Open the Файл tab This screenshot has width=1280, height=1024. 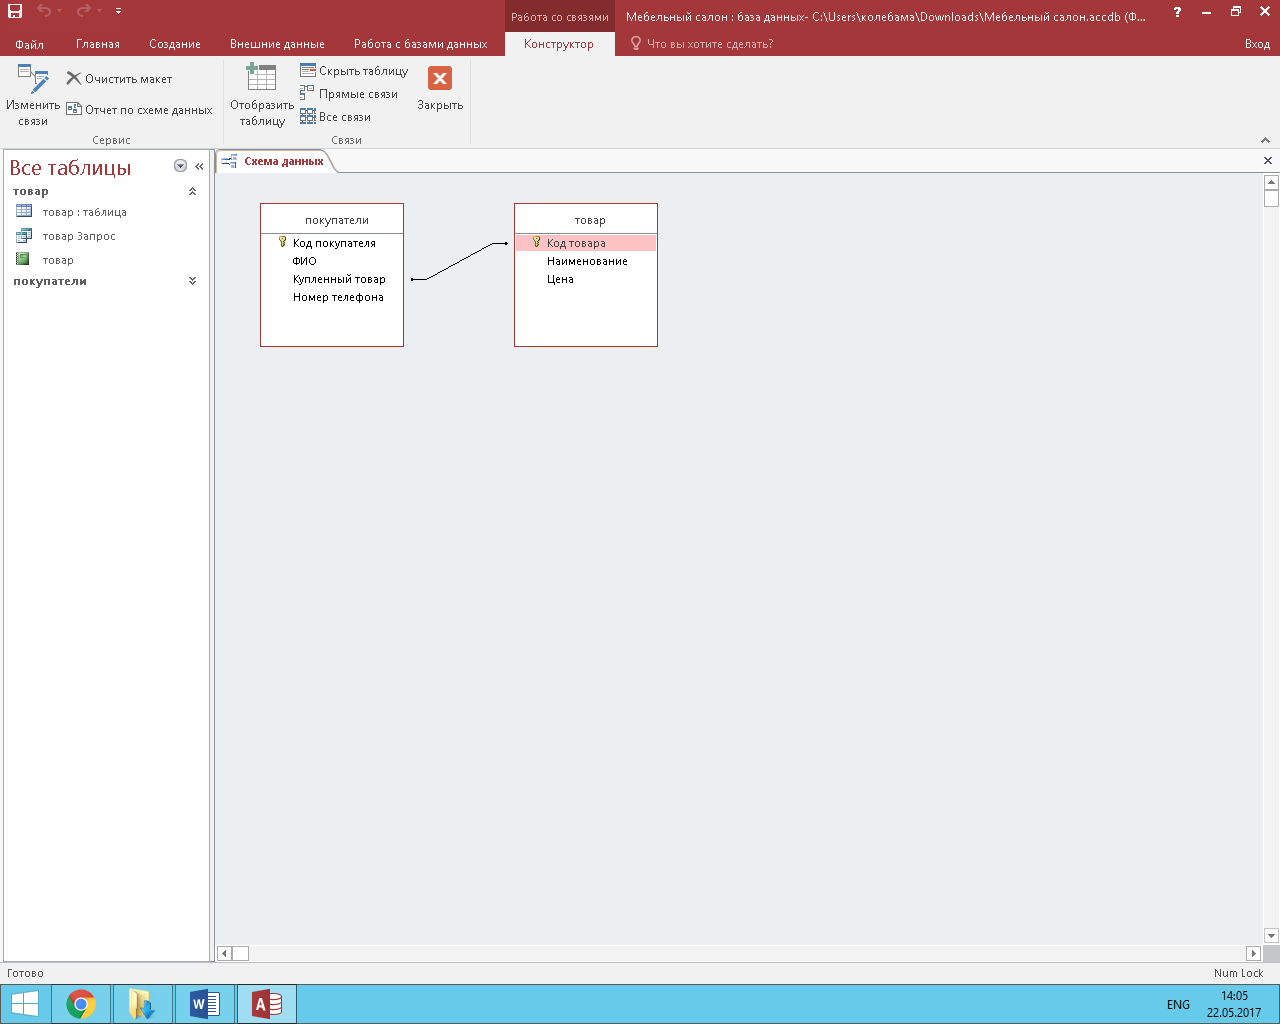(29, 44)
